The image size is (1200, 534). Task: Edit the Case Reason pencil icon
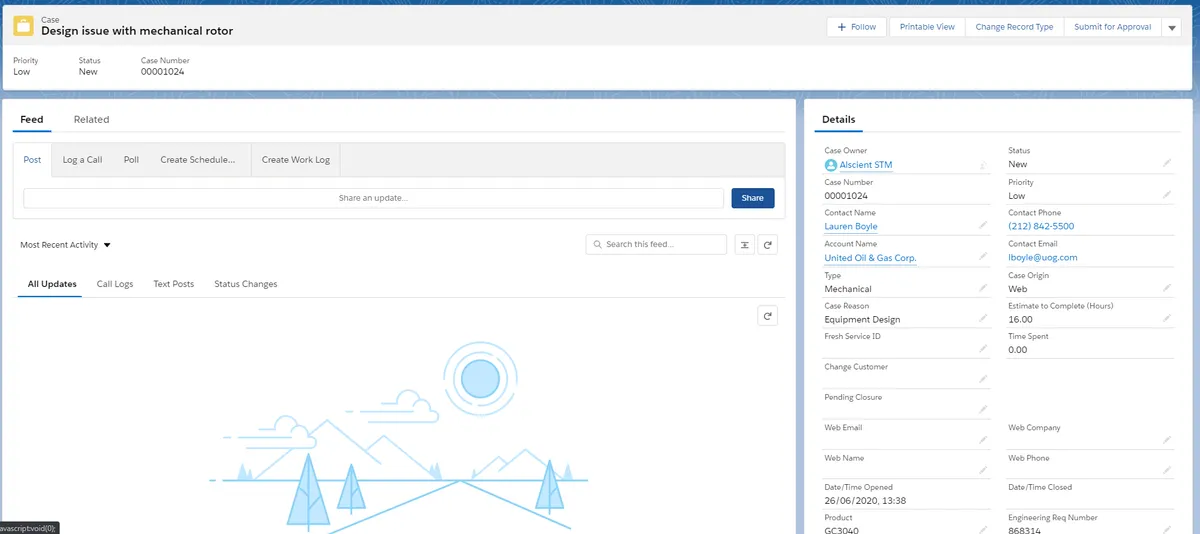click(x=983, y=319)
